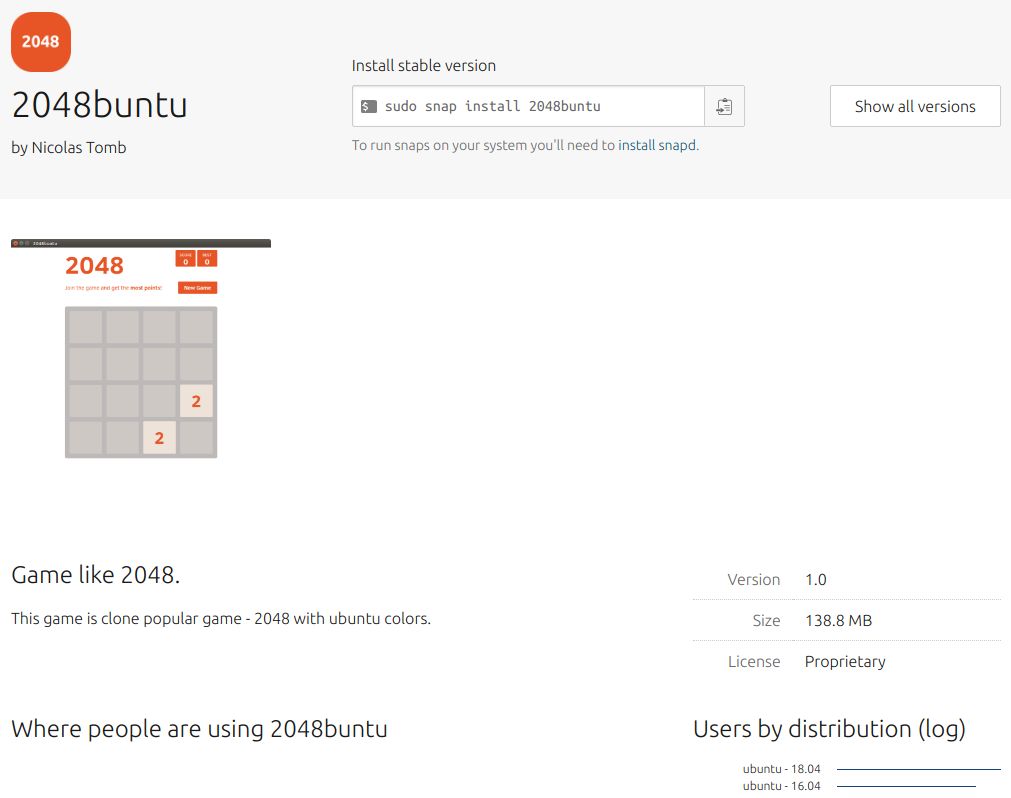Click the right-side 2 tile in the game grid

(196, 400)
